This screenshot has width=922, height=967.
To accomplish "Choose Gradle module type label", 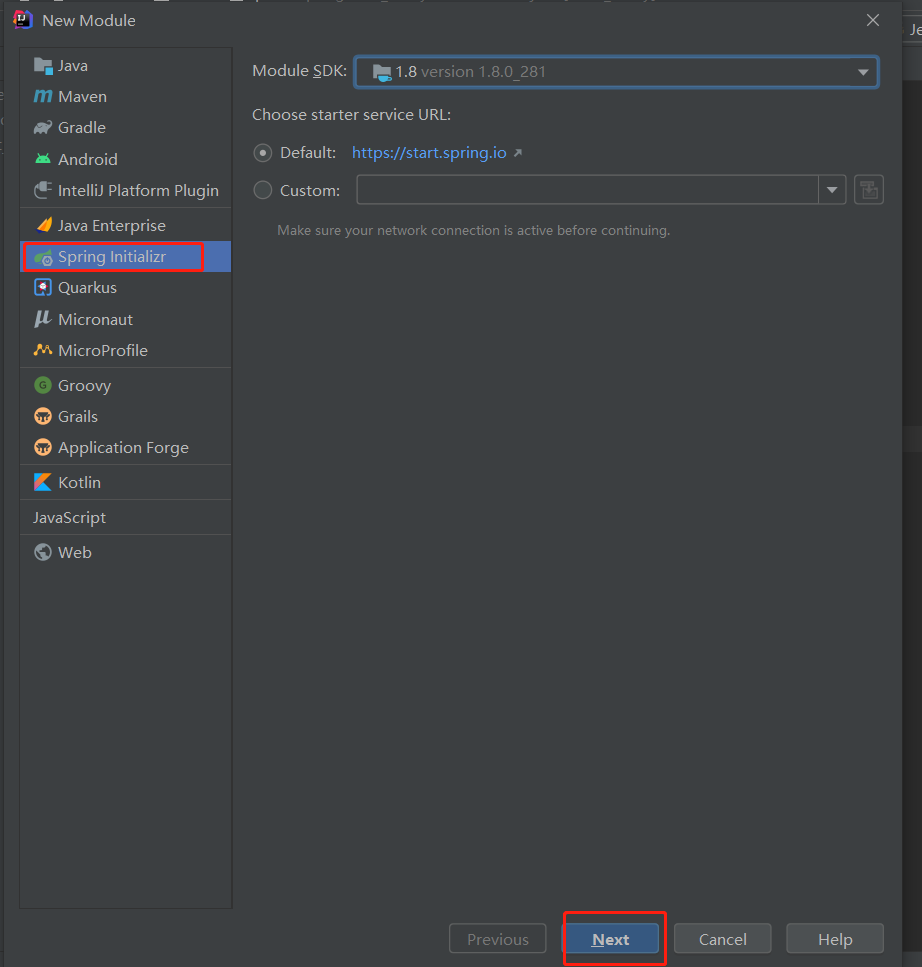I will click(81, 127).
